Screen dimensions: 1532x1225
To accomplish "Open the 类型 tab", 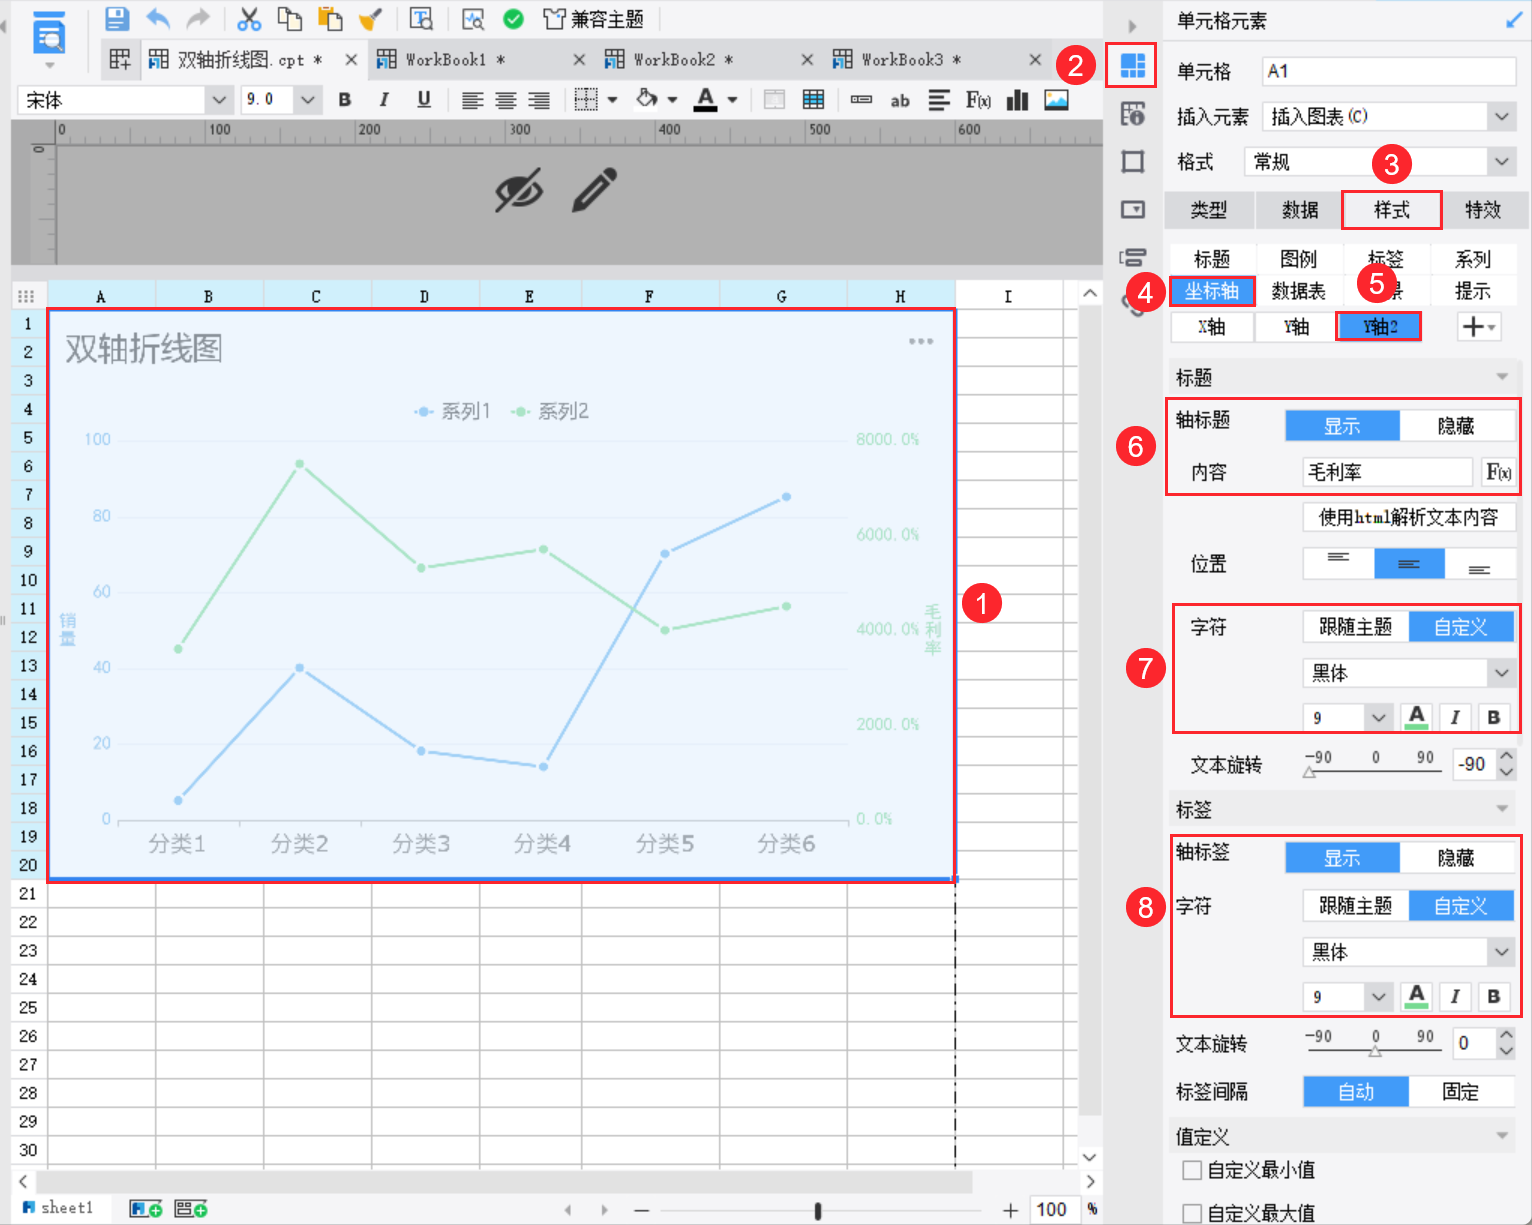I will [x=1209, y=210].
